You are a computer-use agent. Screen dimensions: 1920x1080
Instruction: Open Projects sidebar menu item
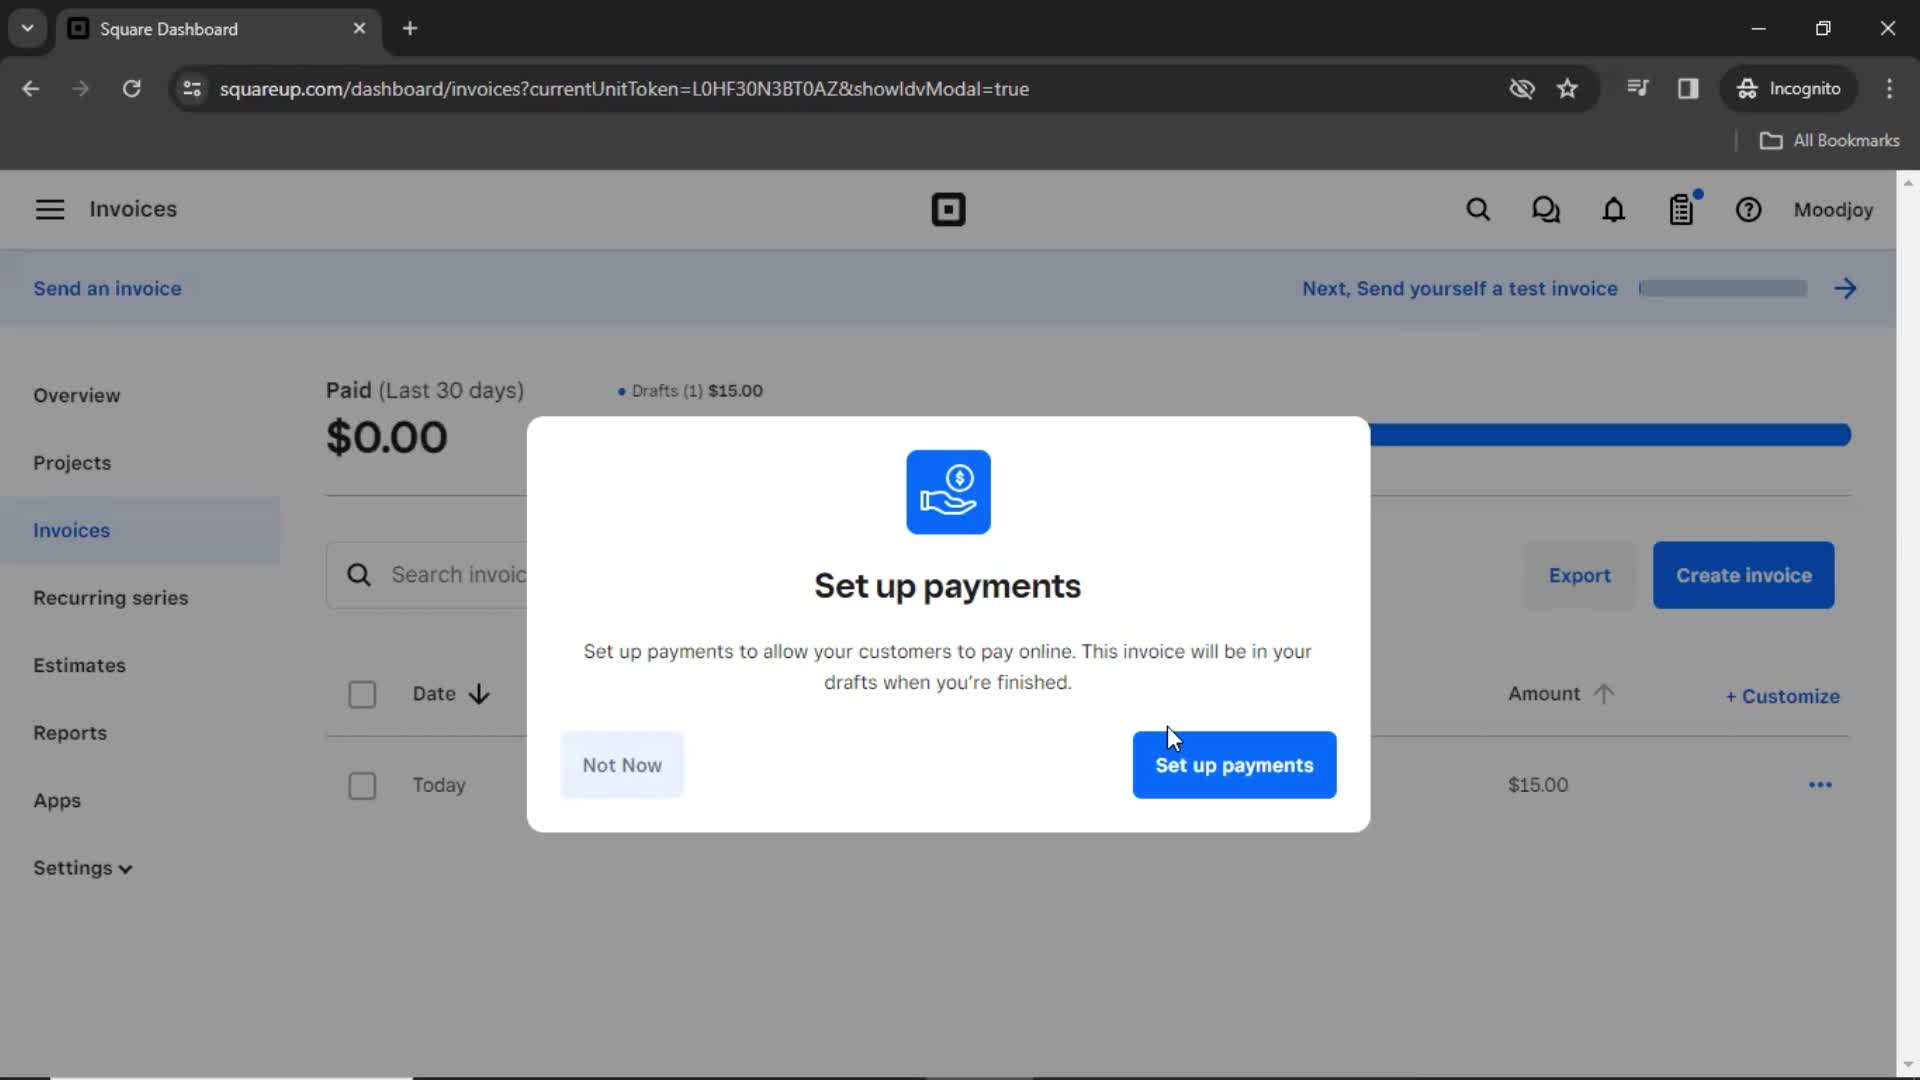pyautogui.click(x=71, y=463)
